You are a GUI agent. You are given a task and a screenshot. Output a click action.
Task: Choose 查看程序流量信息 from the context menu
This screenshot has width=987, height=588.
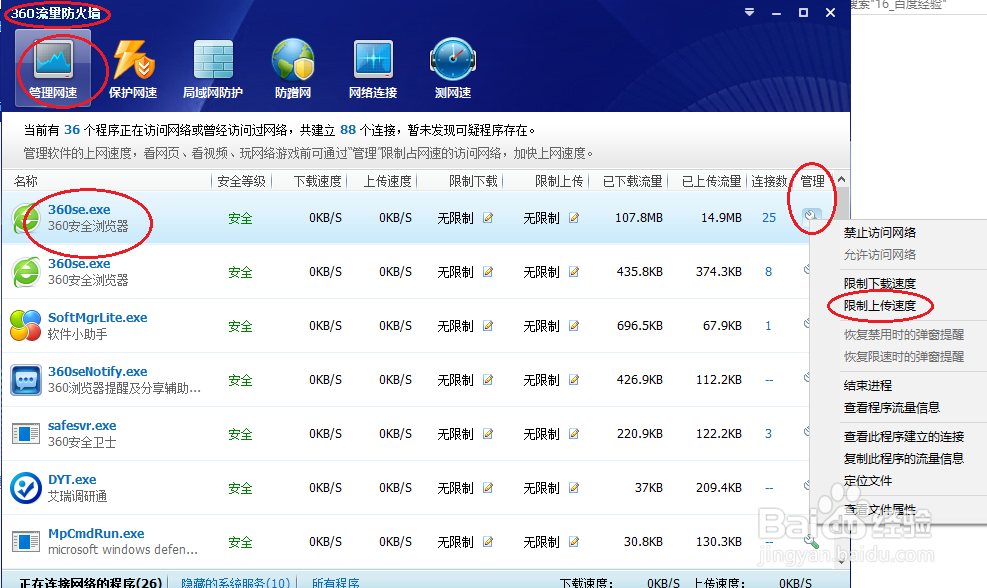[891, 408]
